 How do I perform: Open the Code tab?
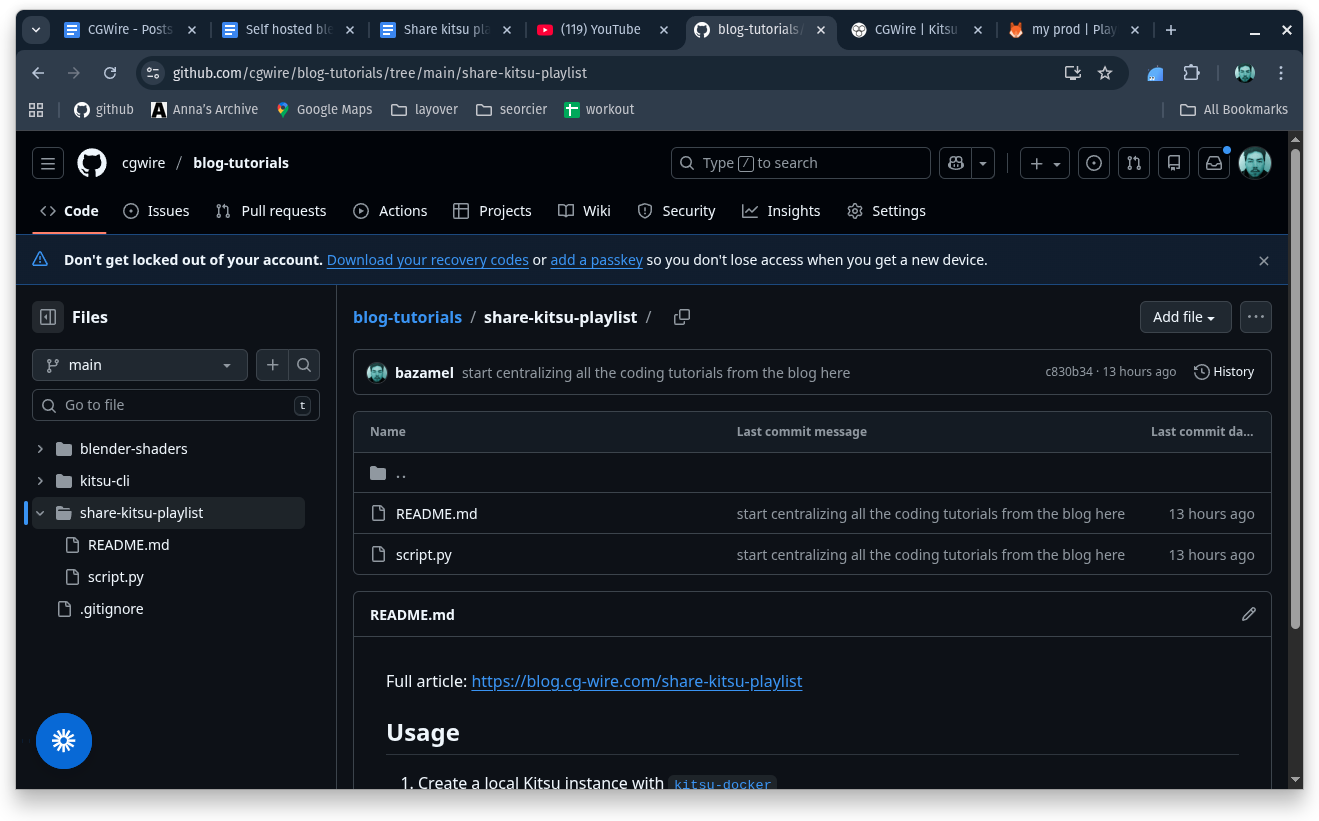pyautogui.click(x=69, y=211)
